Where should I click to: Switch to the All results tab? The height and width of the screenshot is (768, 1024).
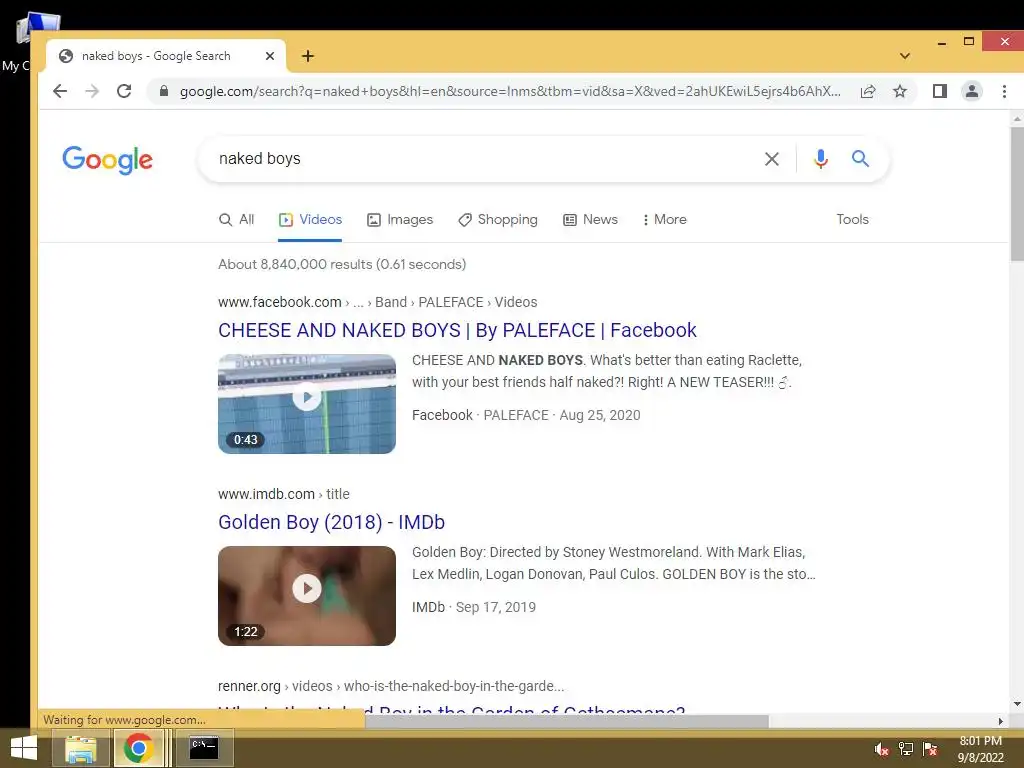(236, 219)
